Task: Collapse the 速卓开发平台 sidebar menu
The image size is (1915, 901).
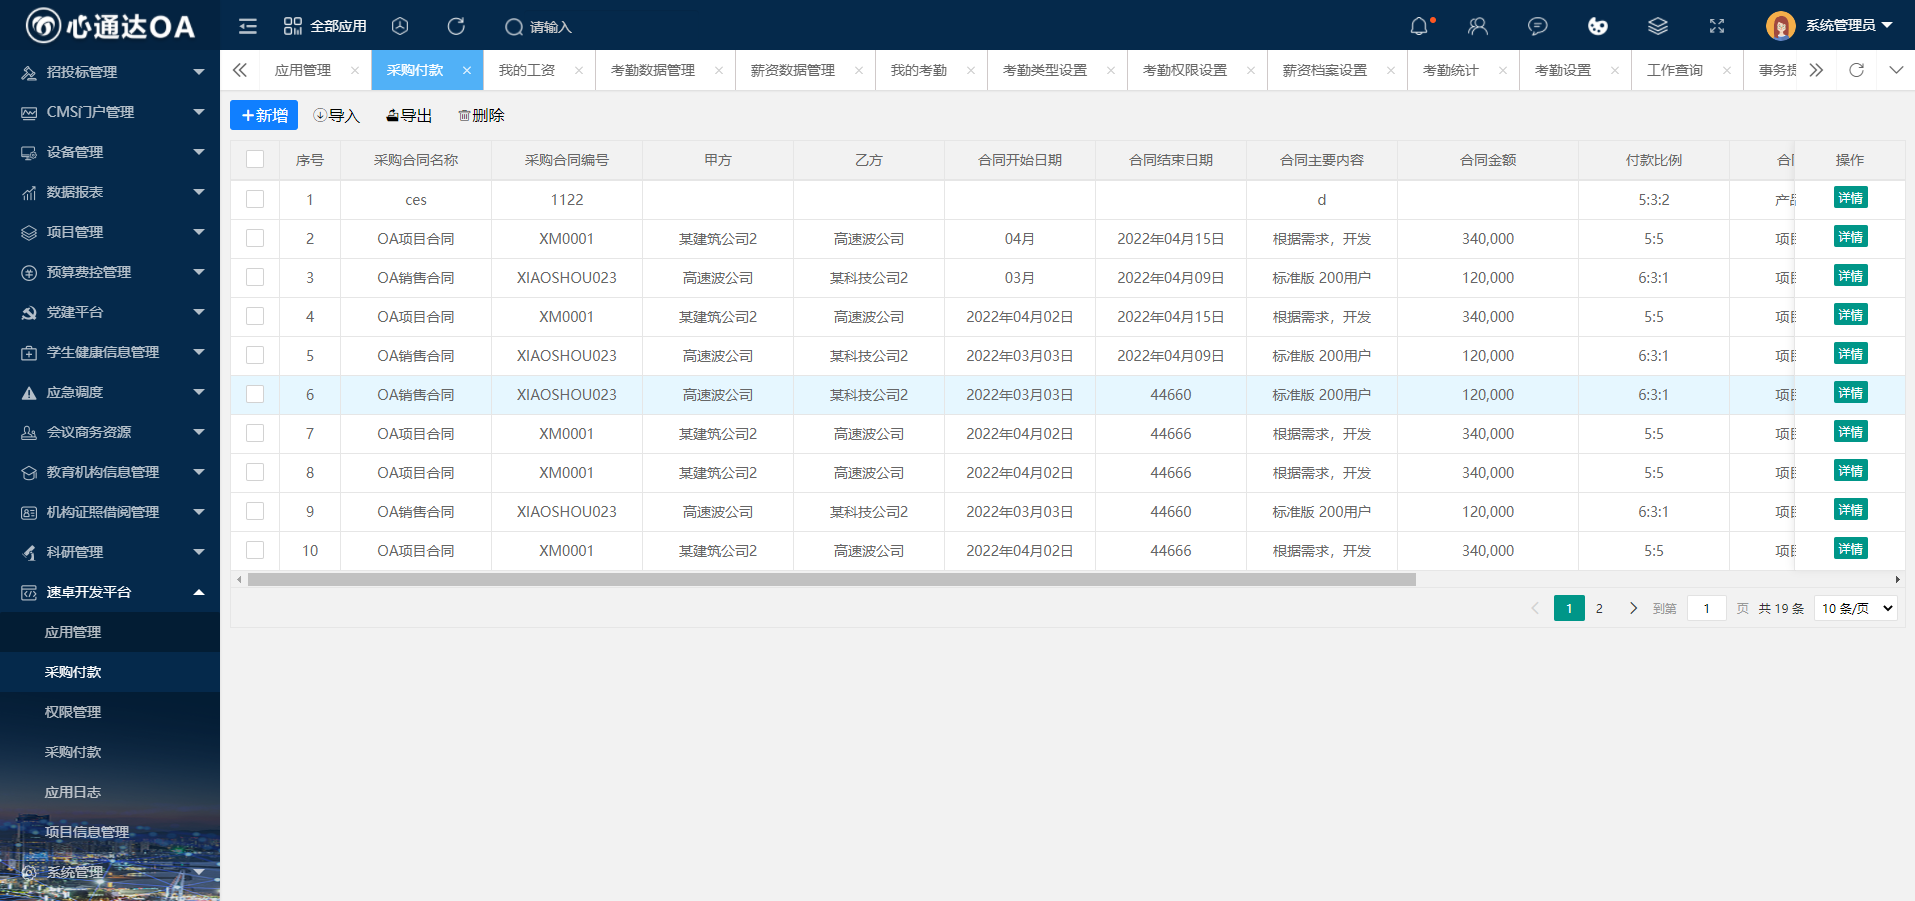Action: tap(110, 592)
